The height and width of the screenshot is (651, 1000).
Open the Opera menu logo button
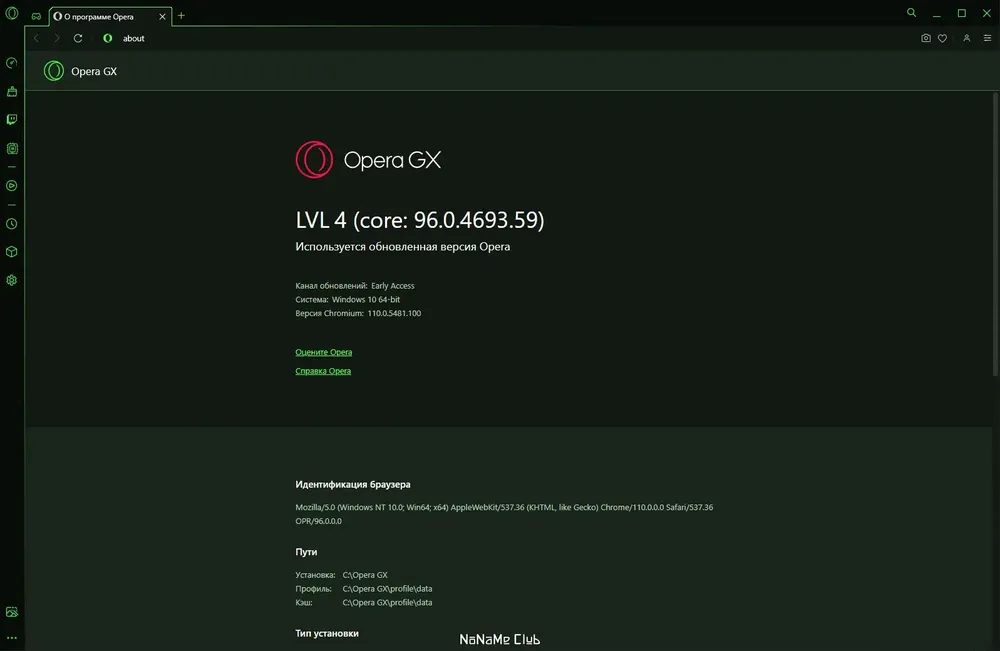pyautogui.click(x=11, y=13)
